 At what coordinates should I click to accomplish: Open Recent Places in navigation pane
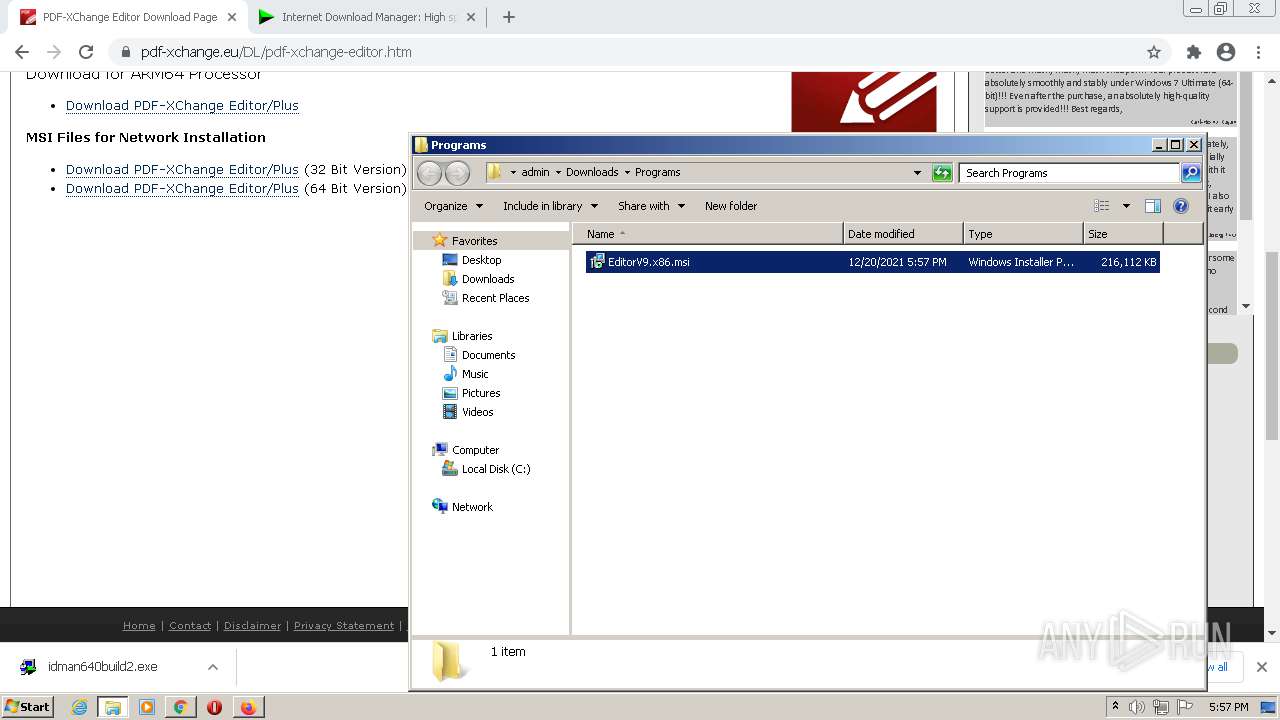(495, 298)
